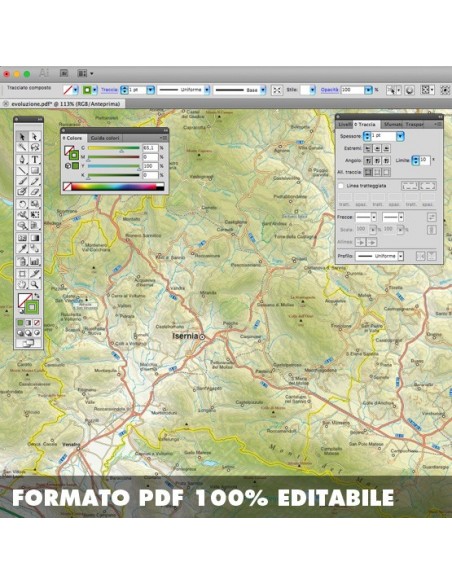Switch to the Sfumatura tab
Image resolution: width=452 pixels, height=584 pixels.
393,124
